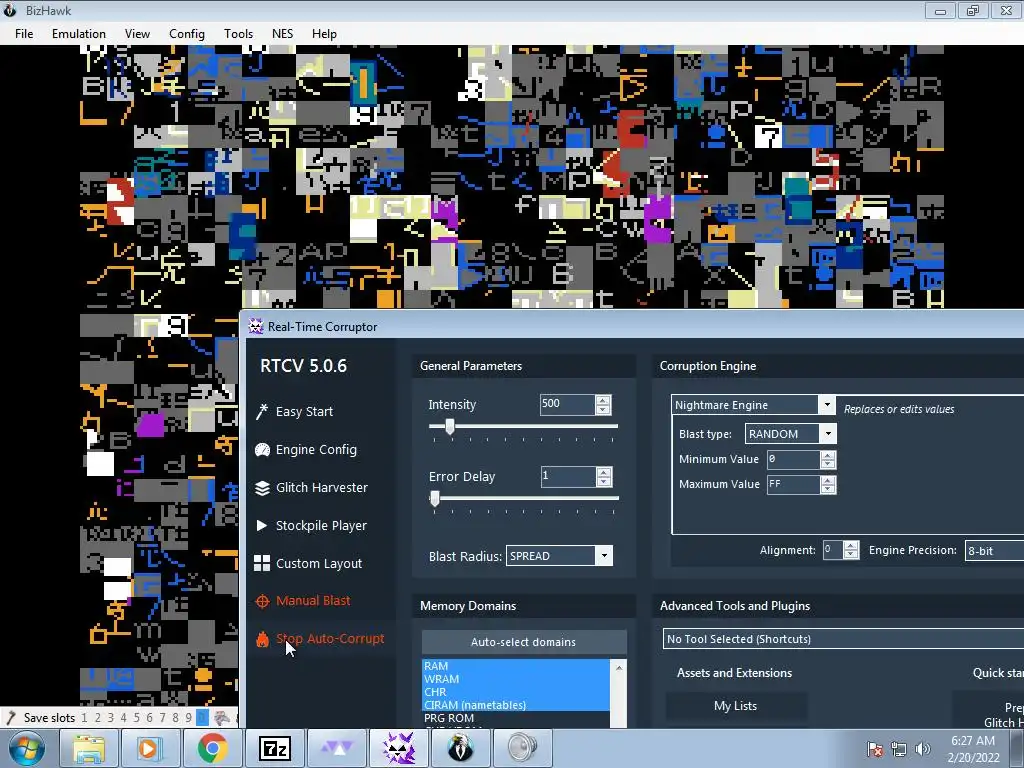
Task: Open the system volume tray icon
Action: point(922,749)
